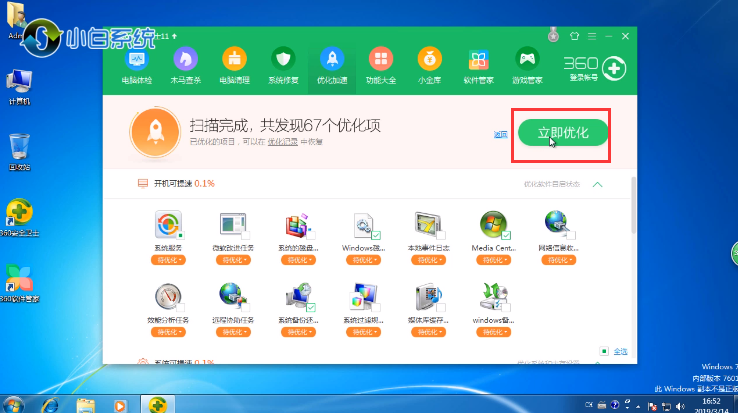
Task: Open 待优化 dropdown under 媒体库缓存
Action: click(x=428, y=332)
